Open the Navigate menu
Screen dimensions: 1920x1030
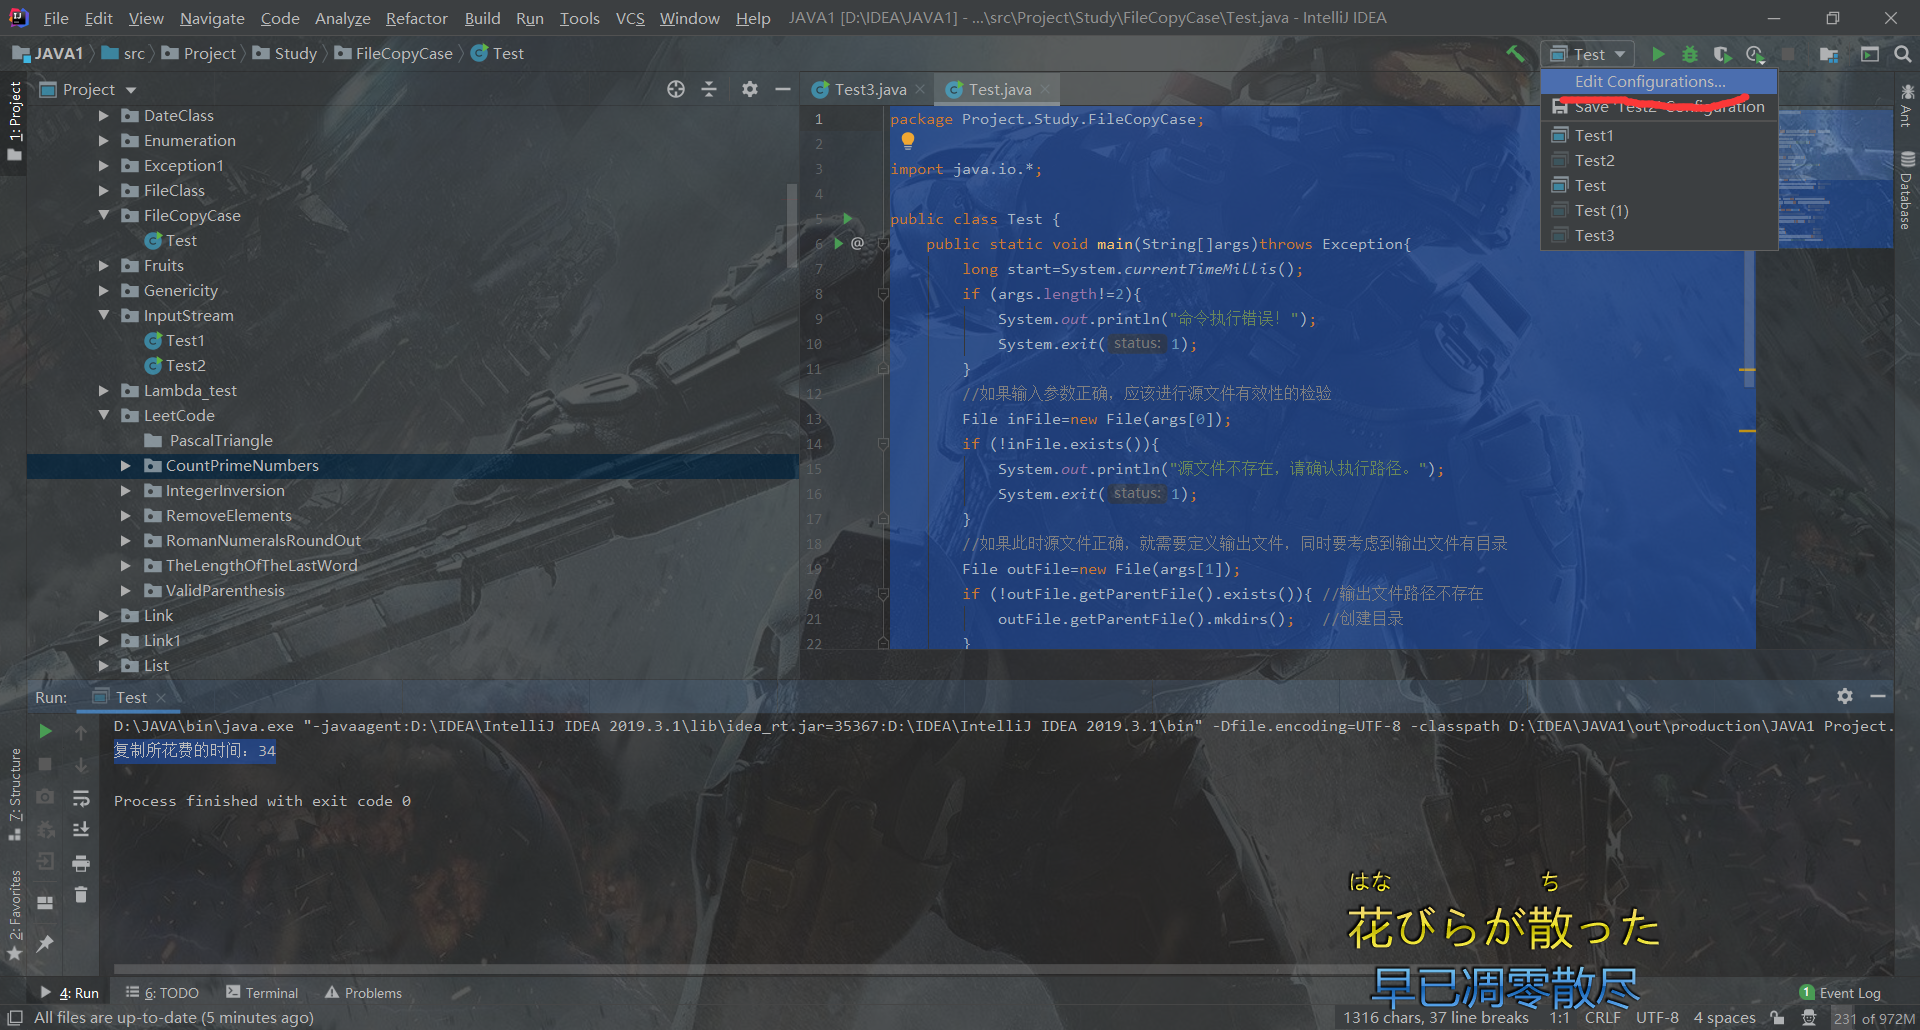click(x=212, y=18)
